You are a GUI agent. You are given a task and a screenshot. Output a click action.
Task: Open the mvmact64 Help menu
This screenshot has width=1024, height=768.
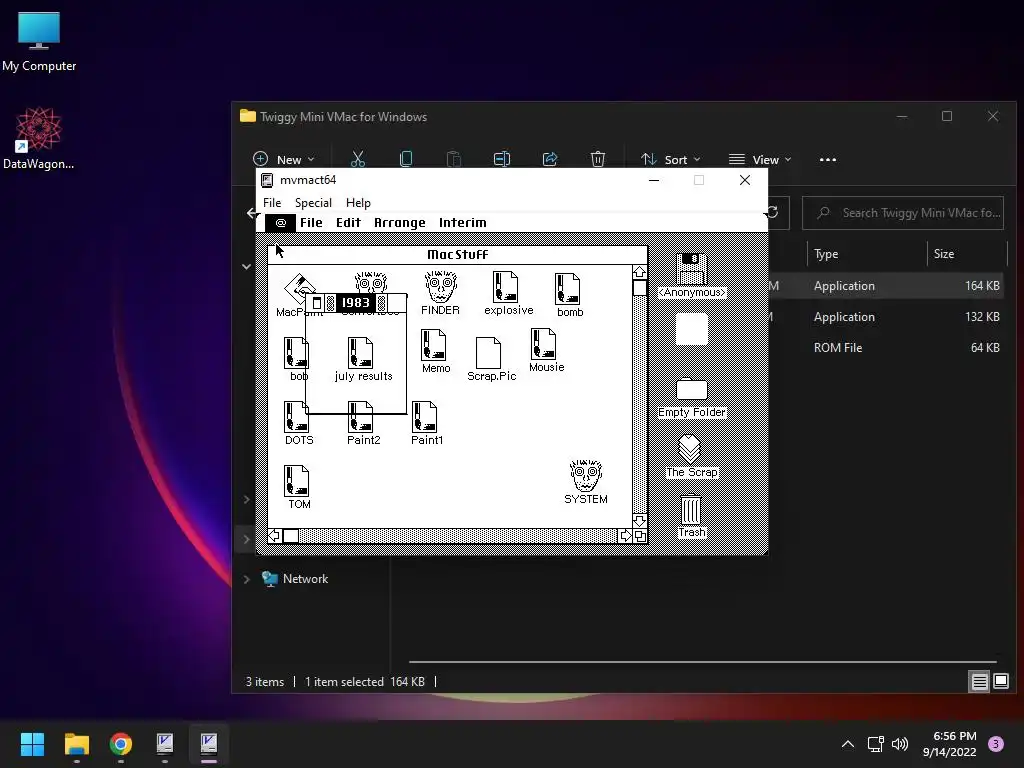(x=358, y=202)
